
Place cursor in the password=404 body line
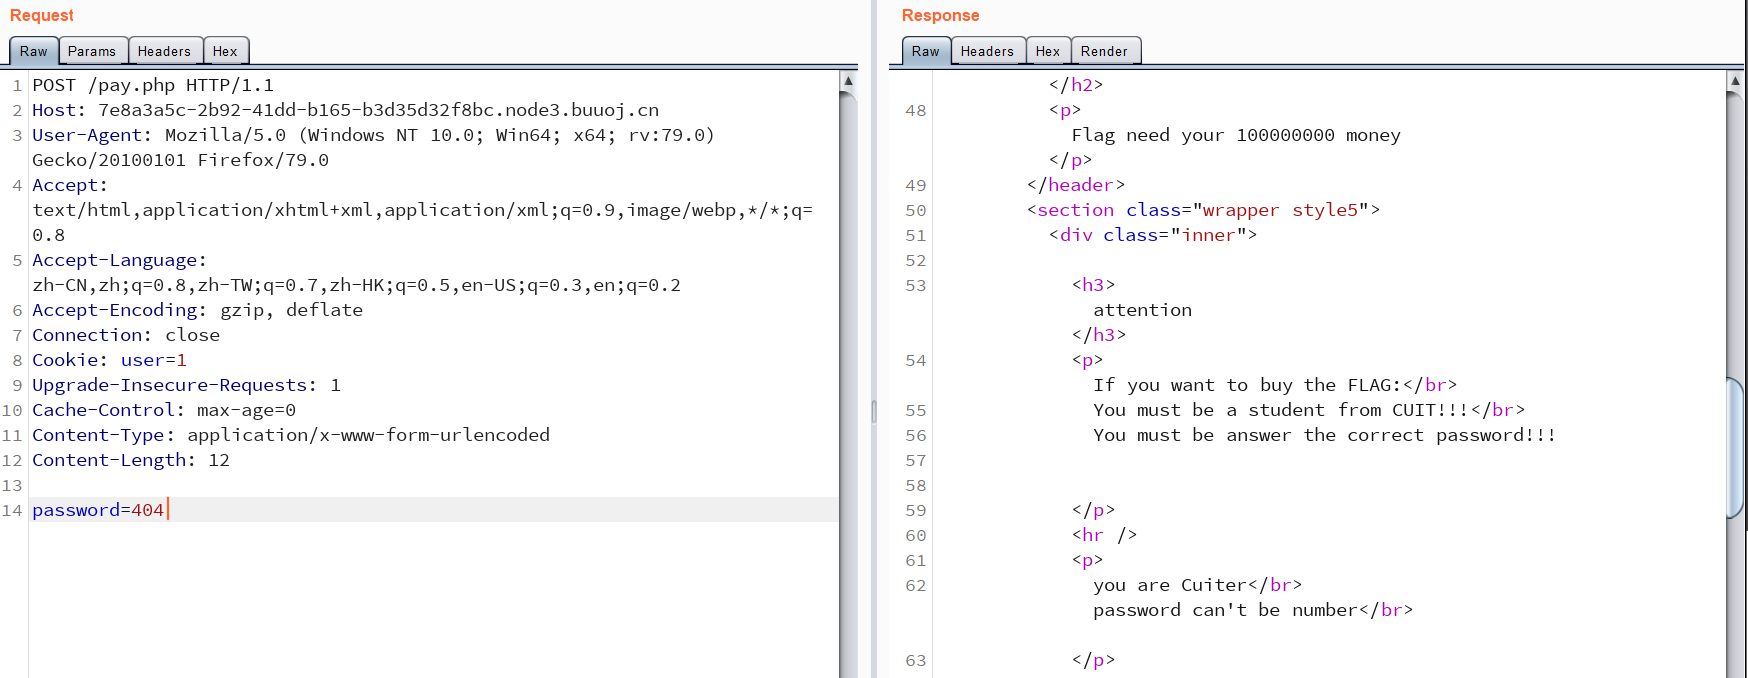(x=98, y=510)
